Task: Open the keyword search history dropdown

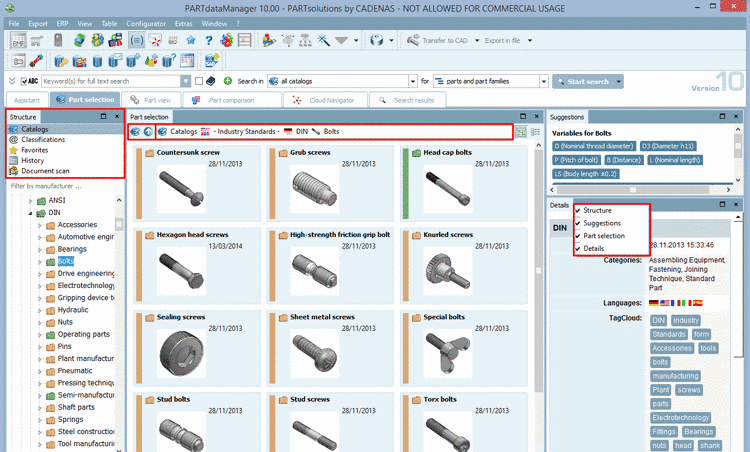Action: (x=186, y=81)
